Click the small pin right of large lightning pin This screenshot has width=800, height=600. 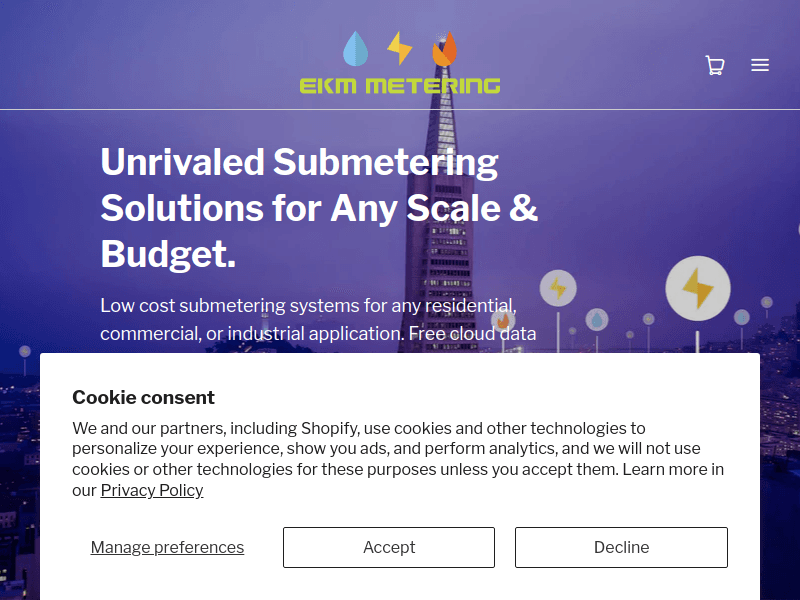(x=741, y=317)
